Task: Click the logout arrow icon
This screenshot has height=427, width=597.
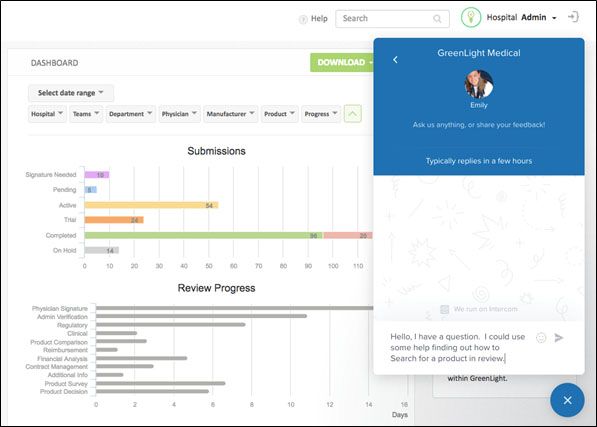Action: (573, 17)
